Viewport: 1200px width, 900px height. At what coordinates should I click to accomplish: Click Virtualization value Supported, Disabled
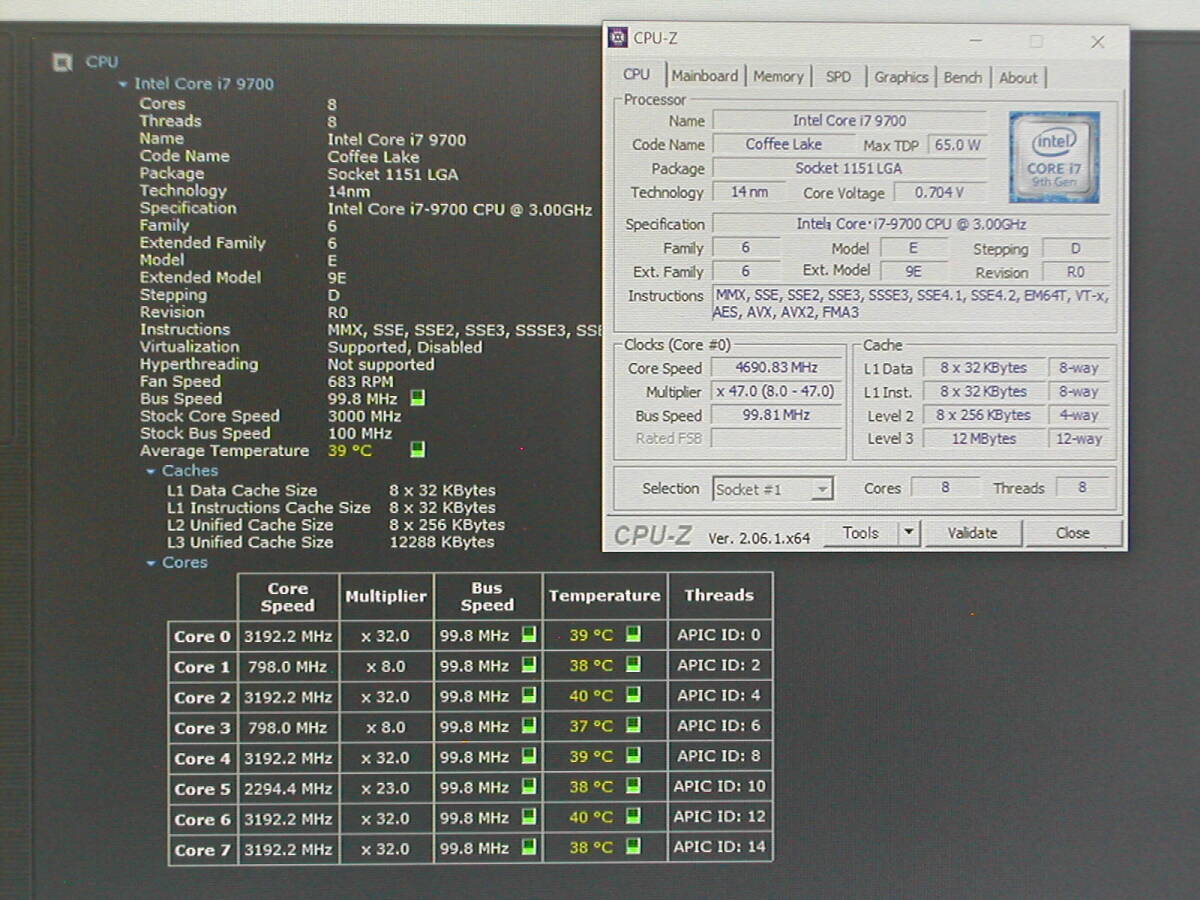(405, 347)
